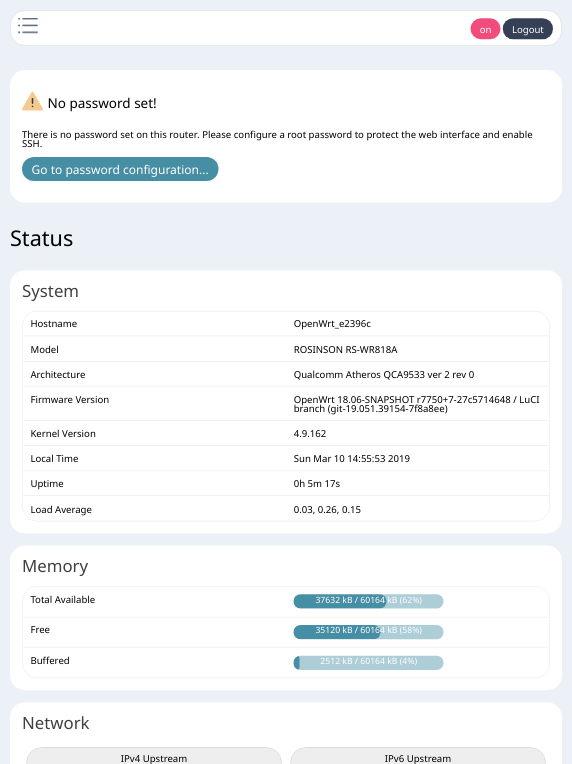The width and height of the screenshot is (572, 764).
Task: Click load average value 0.03, 0.26, 0.15
Action: coord(327,510)
